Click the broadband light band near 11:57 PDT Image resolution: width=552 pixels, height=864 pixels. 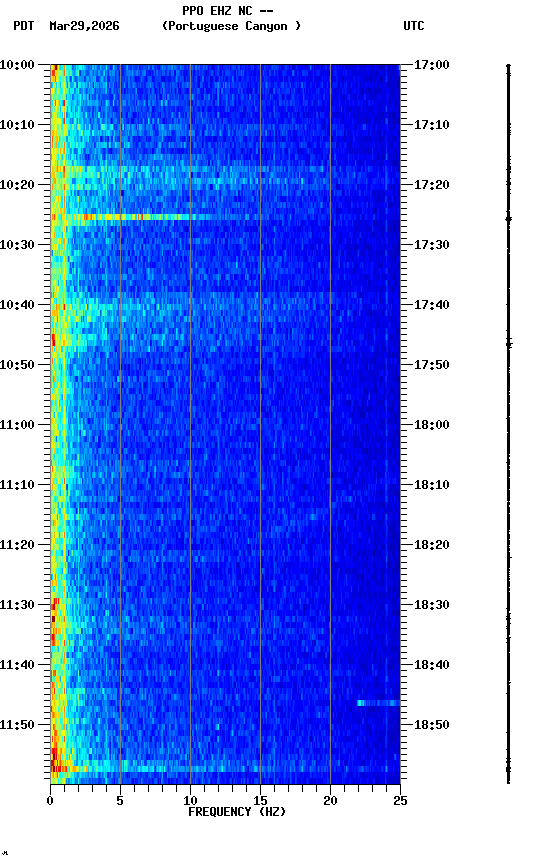tap(225, 768)
